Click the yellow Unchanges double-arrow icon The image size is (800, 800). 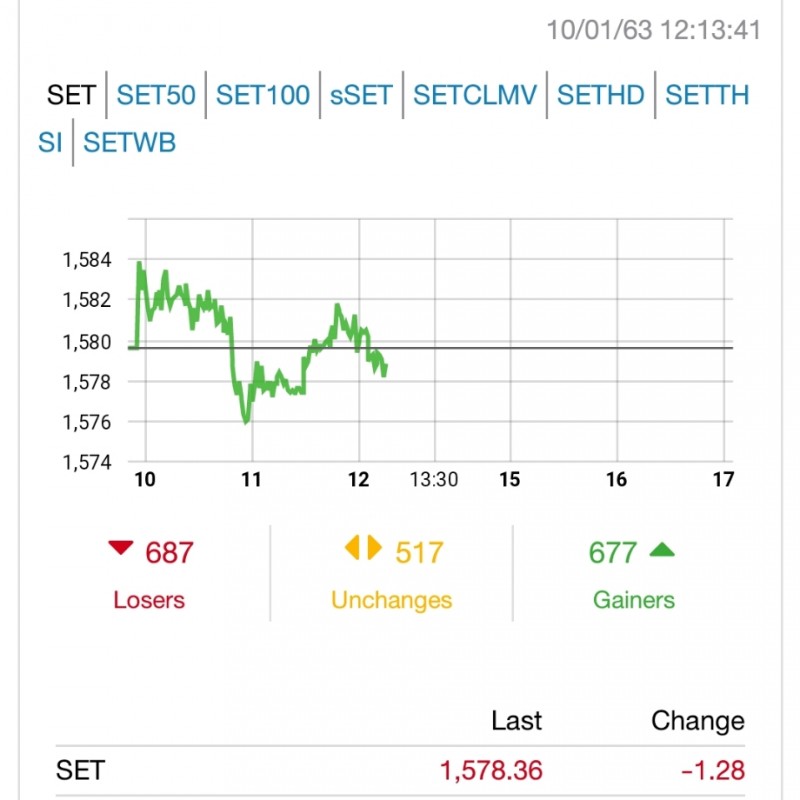(363, 548)
